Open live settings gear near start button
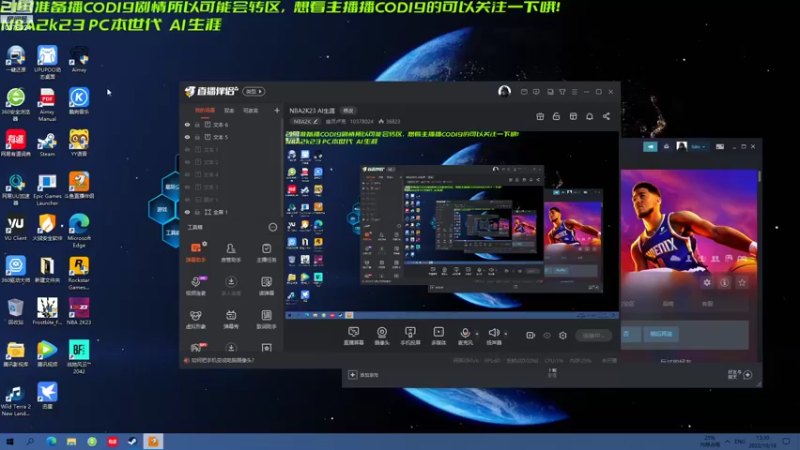This screenshot has width=800, height=450. coord(563,335)
